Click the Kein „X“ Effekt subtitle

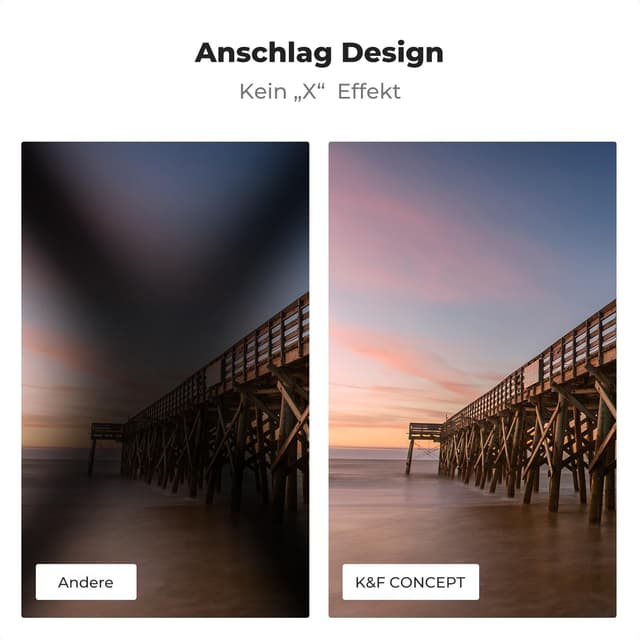[320, 91]
